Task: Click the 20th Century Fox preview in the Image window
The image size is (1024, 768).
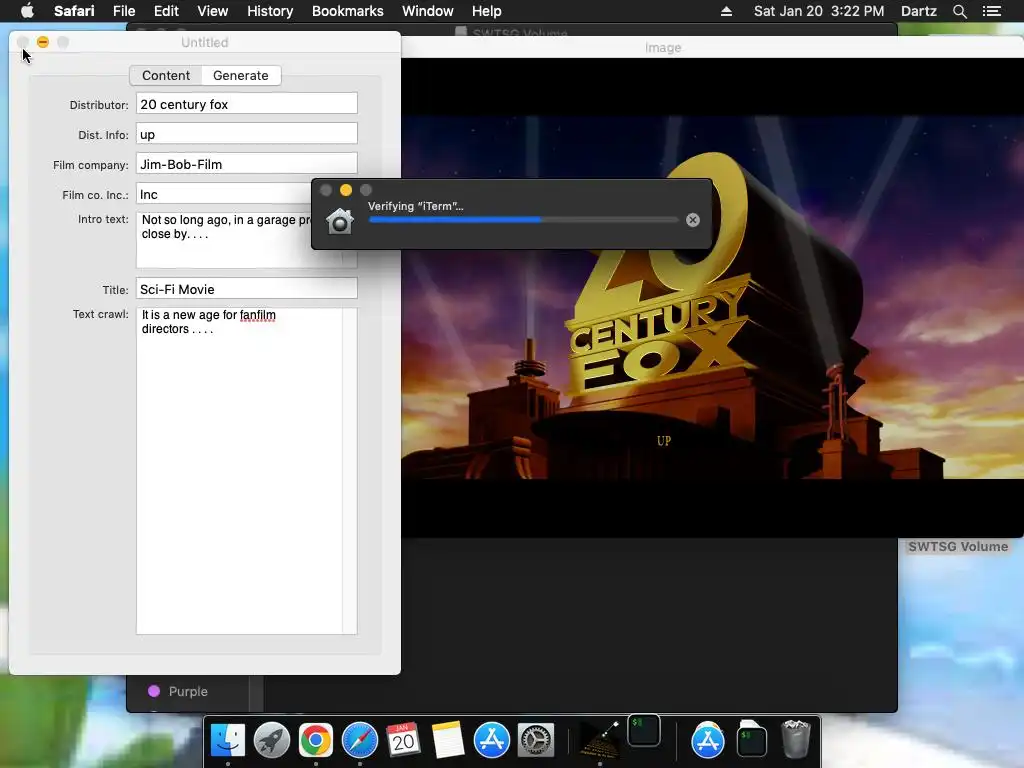Action: [712, 297]
